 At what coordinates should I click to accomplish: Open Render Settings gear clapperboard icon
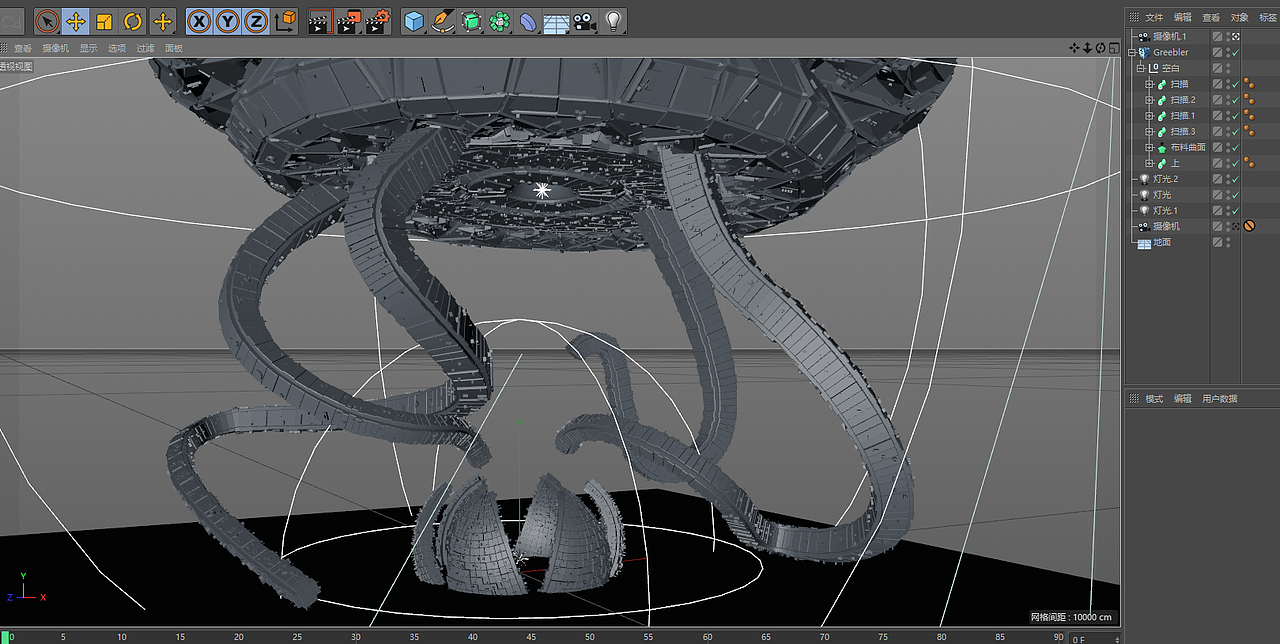[x=378, y=21]
